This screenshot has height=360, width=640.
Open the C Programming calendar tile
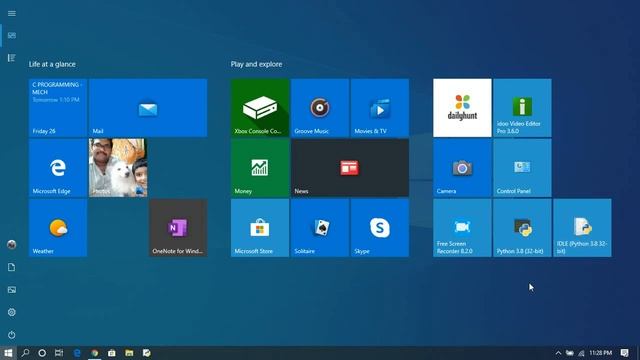[58, 108]
